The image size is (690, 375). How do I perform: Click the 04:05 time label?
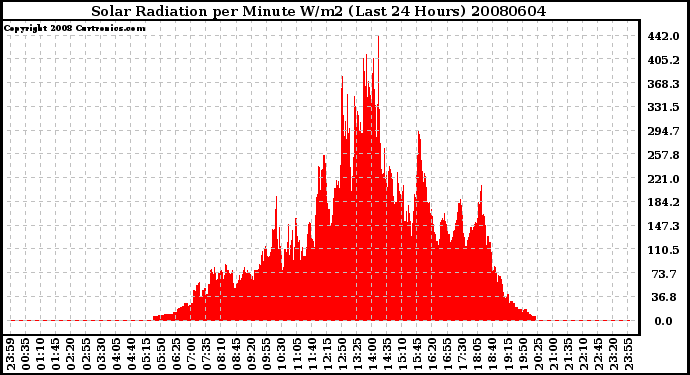(x=116, y=354)
